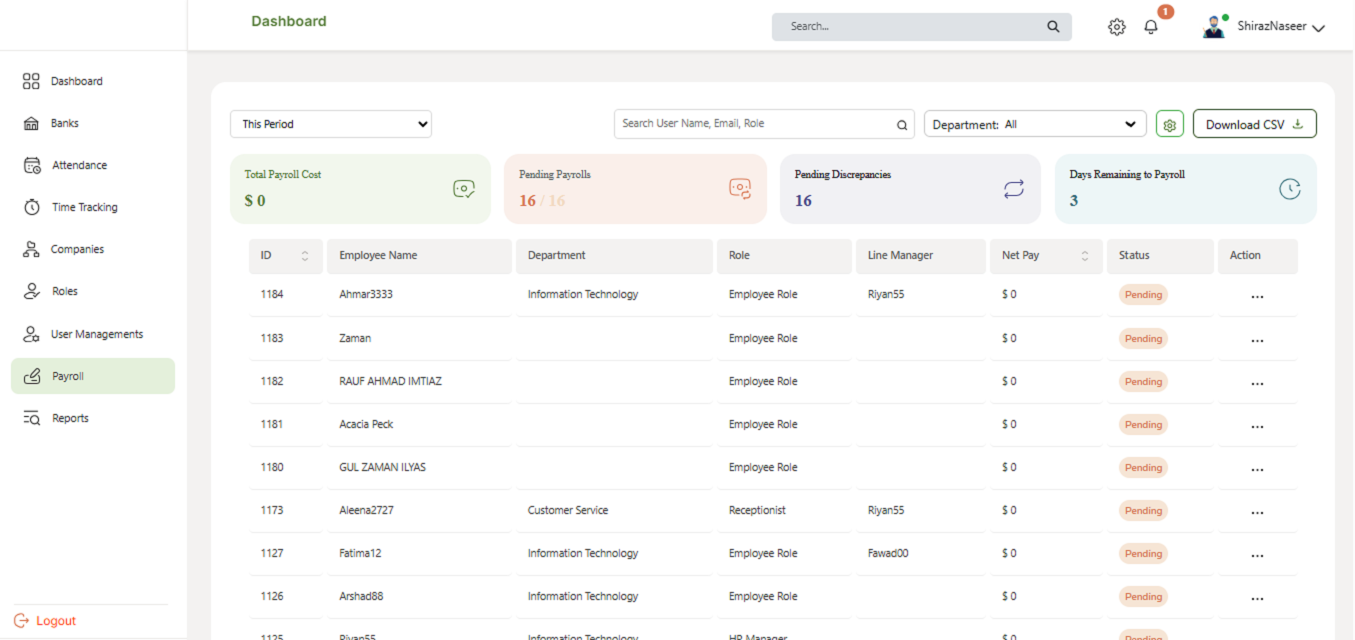Viewport: 1355px width, 640px height.
Task: Click the Download CSV button
Action: pos(1254,123)
